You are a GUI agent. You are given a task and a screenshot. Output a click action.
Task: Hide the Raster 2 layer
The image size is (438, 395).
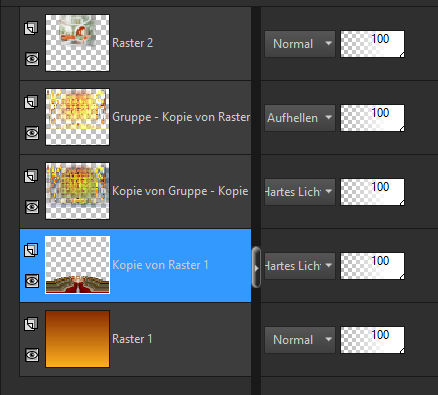(x=32, y=59)
